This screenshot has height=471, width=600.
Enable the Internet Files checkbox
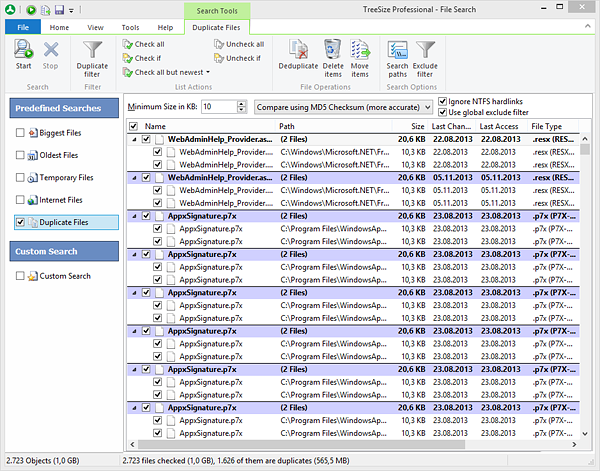(x=20, y=200)
